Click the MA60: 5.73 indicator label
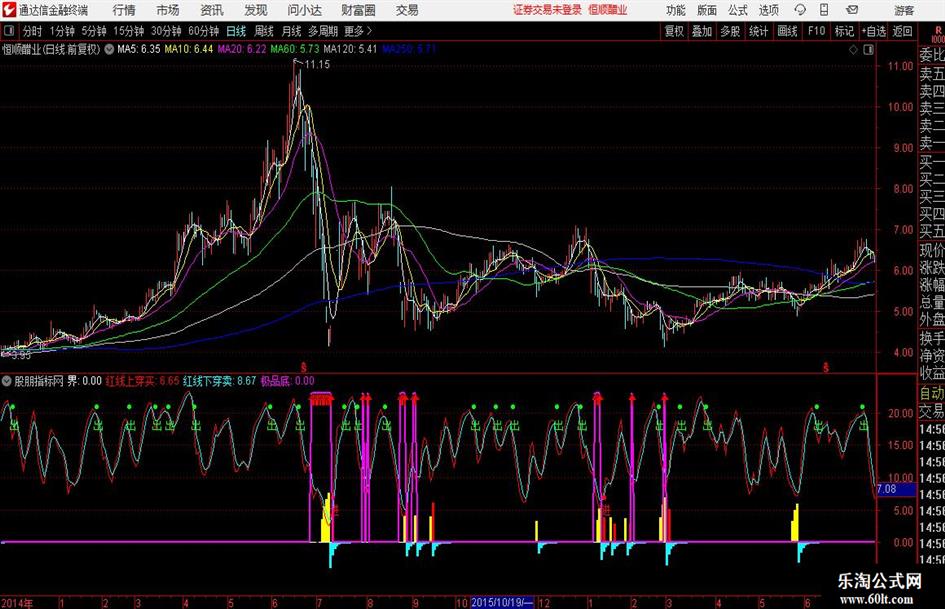This screenshot has width=945, height=609. 295,49
